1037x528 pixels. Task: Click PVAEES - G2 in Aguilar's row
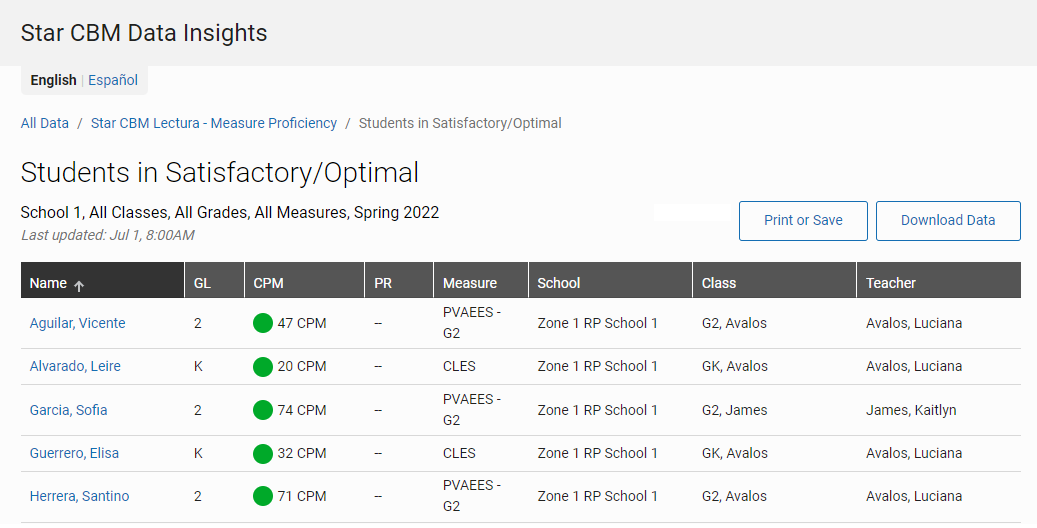[472, 323]
